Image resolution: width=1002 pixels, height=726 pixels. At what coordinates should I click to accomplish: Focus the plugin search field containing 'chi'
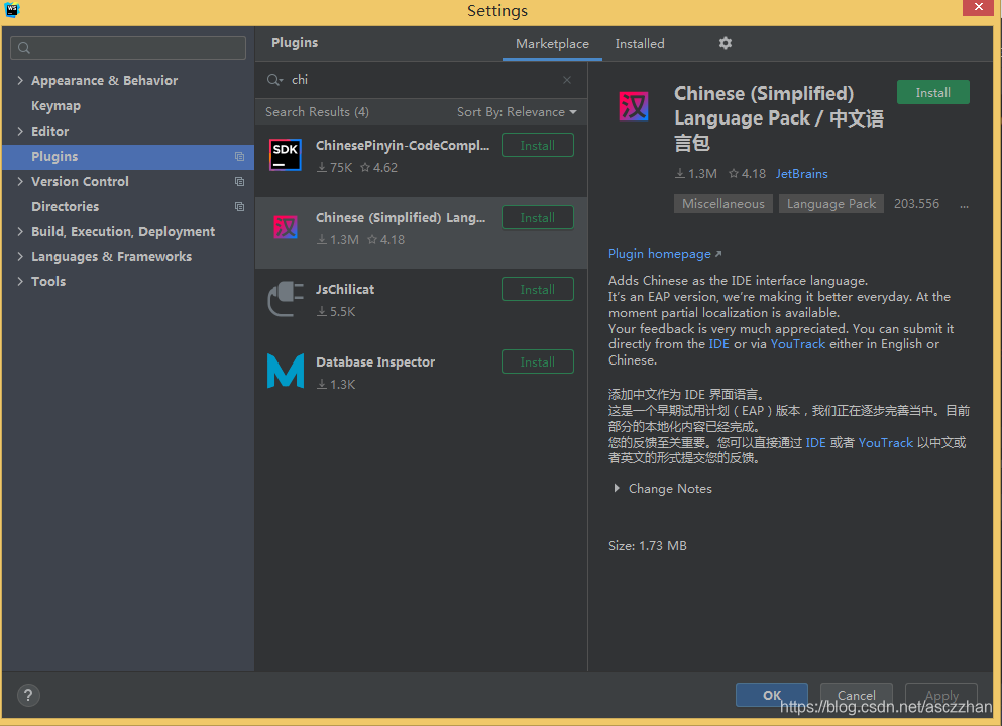click(419, 80)
